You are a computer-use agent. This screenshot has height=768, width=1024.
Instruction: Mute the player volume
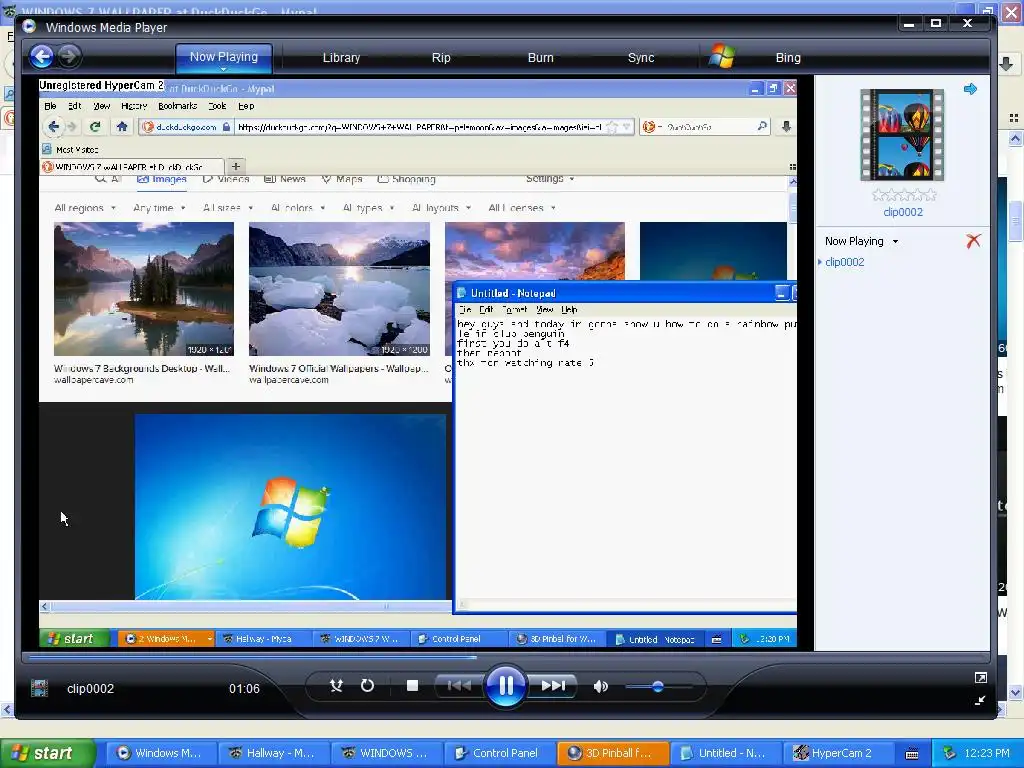click(601, 686)
